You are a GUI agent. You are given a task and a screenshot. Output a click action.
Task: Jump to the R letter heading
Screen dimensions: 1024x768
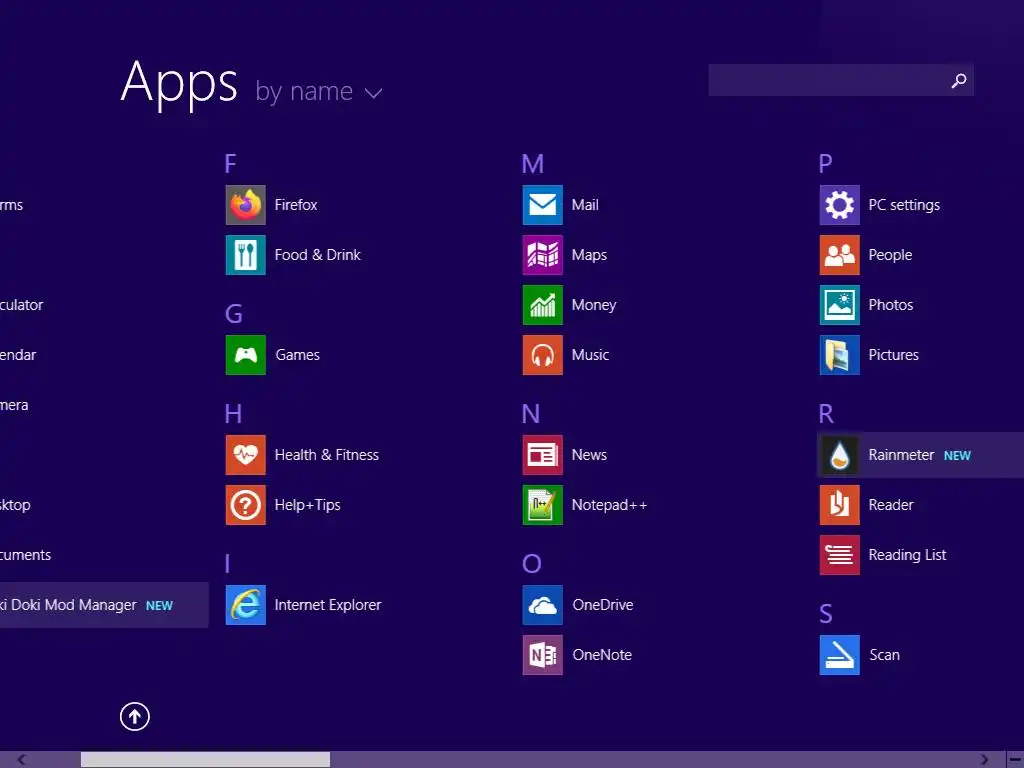(x=826, y=413)
